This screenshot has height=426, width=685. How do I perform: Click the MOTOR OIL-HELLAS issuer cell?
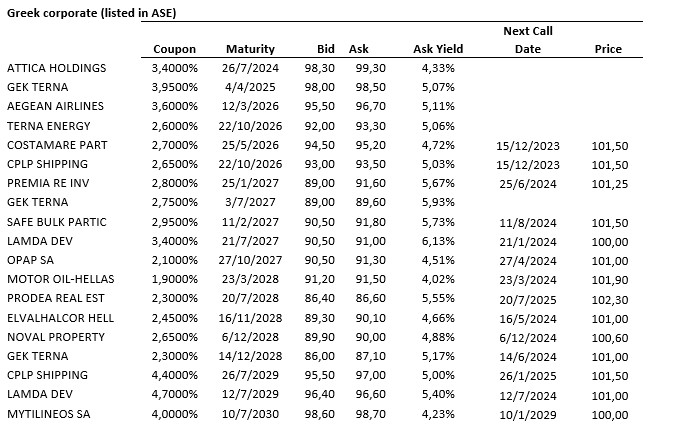point(58,279)
